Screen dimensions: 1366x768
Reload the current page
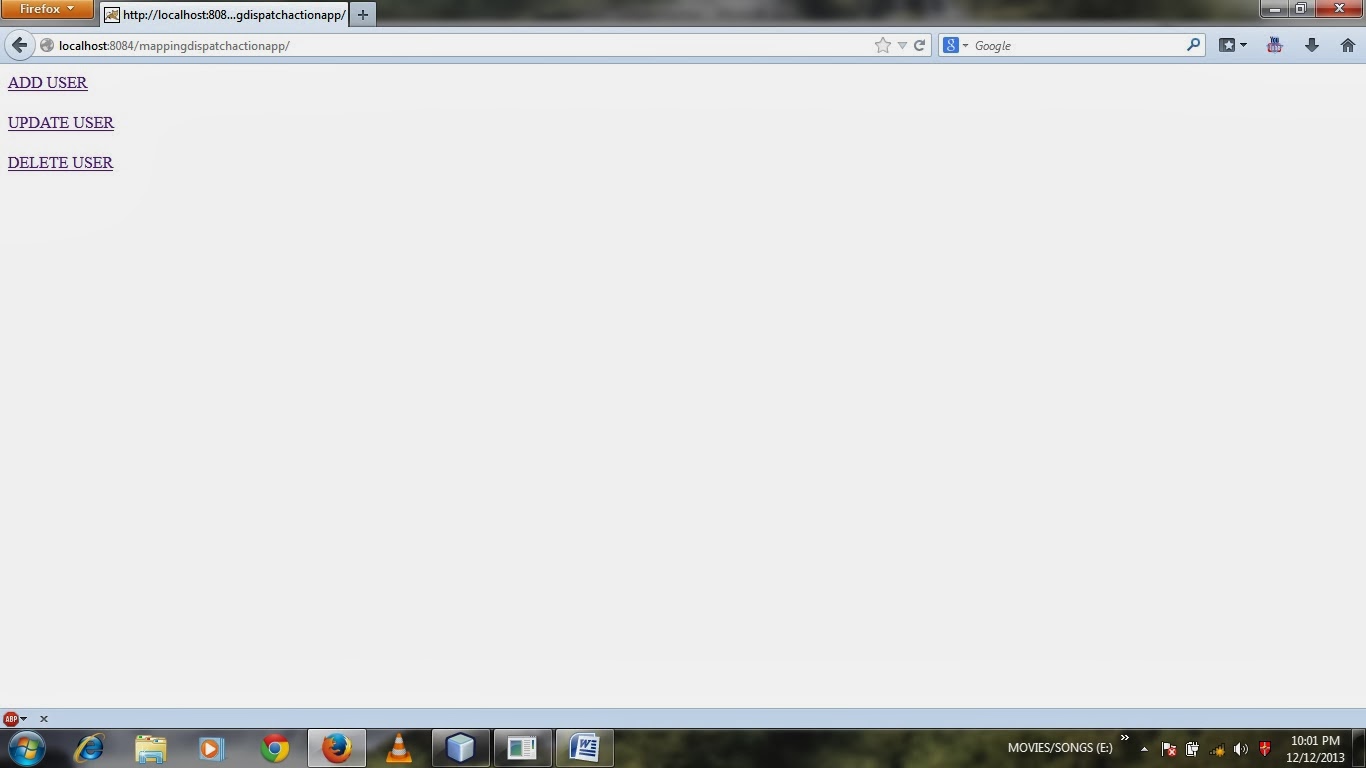click(919, 45)
